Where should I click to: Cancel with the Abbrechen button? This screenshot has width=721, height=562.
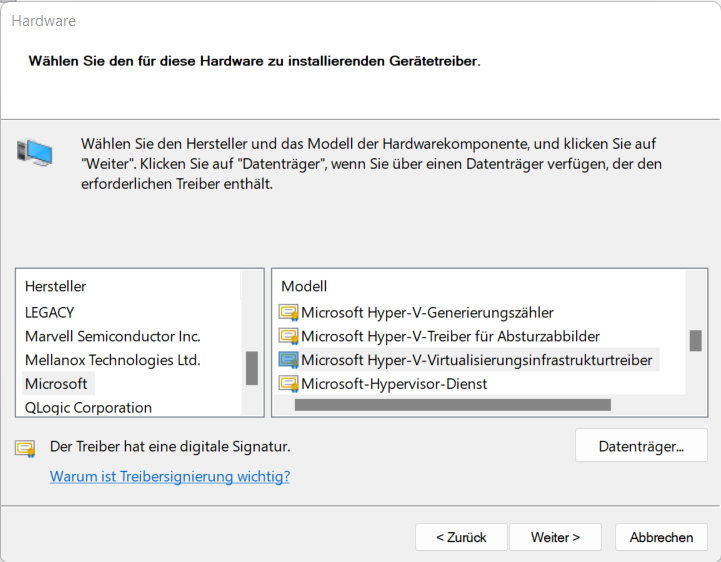(x=661, y=537)
